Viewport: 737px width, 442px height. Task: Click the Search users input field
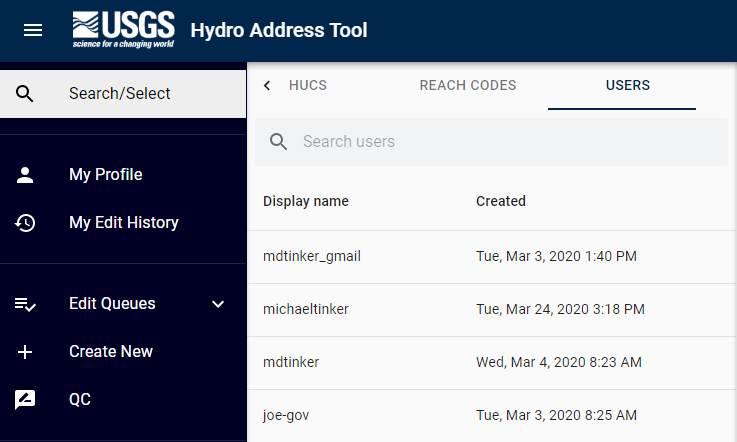500,142
